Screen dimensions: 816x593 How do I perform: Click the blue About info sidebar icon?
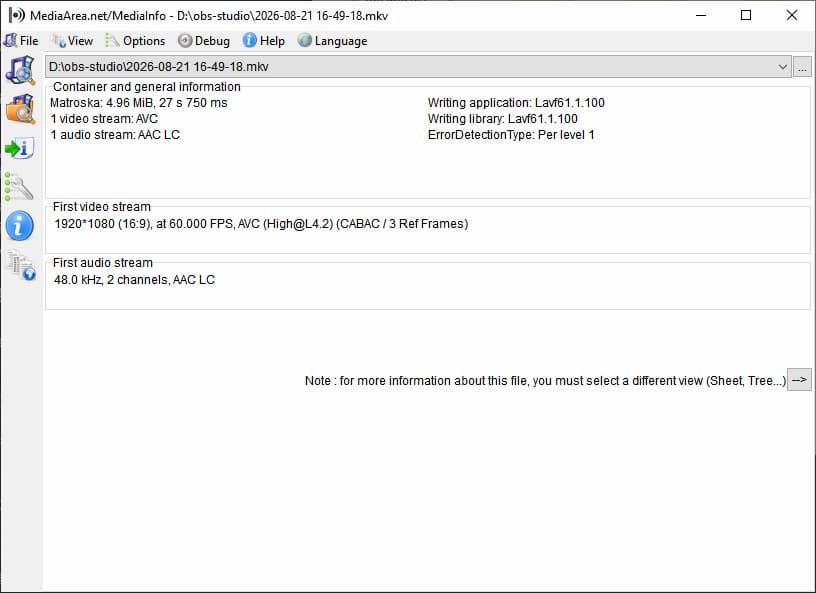point(20,226)
